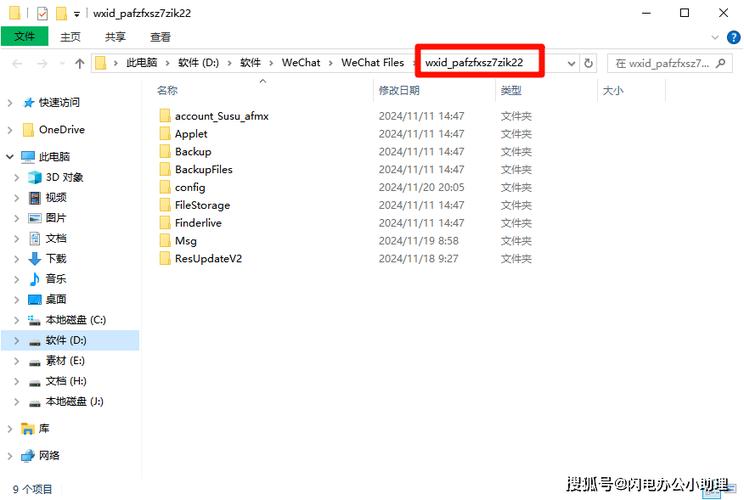The width and height of the screenshot is (744, 500).
Task: Go up one folder level arrow
Action: click(80, 63)
